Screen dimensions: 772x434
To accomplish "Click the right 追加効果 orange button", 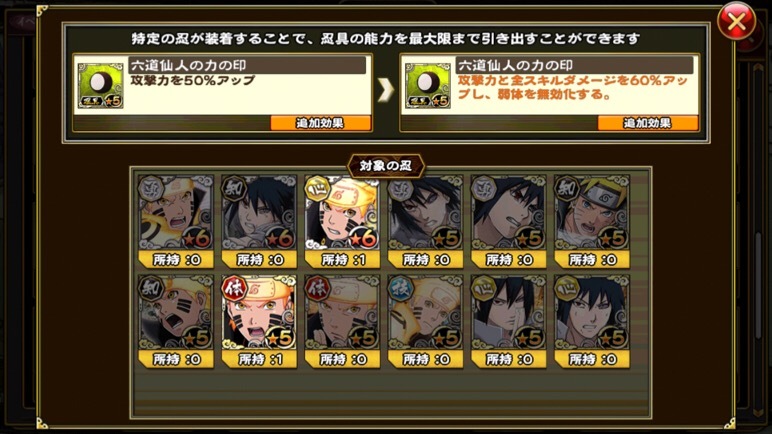I will click(647, 123).
